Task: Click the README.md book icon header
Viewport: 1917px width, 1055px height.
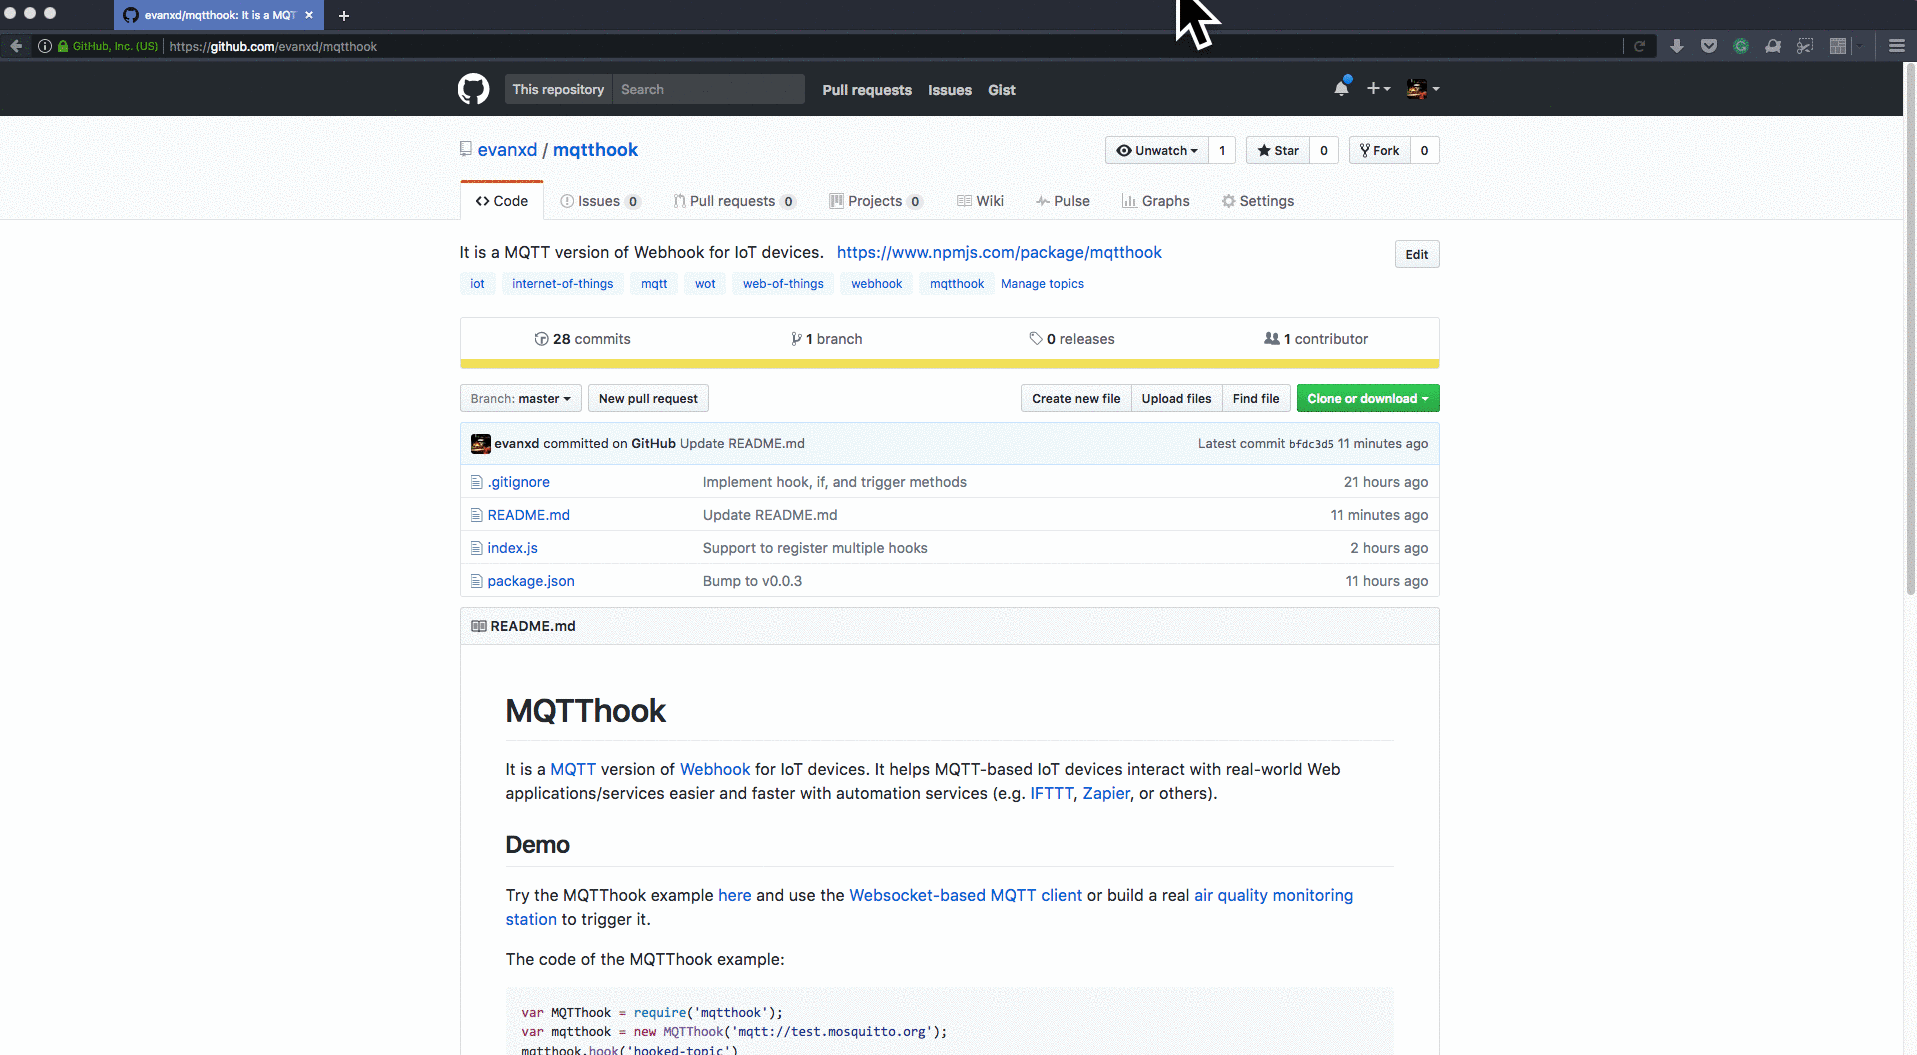Action: click(x=478, y=626)
